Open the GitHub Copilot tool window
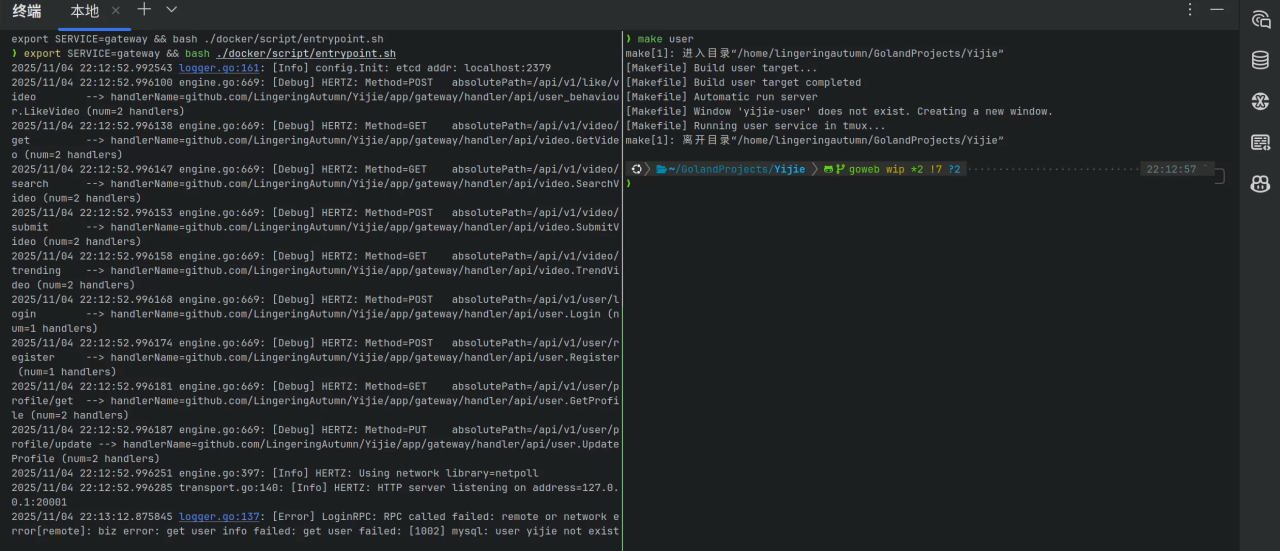The width and height of the screenshot is (1280, 551). 1260,183
